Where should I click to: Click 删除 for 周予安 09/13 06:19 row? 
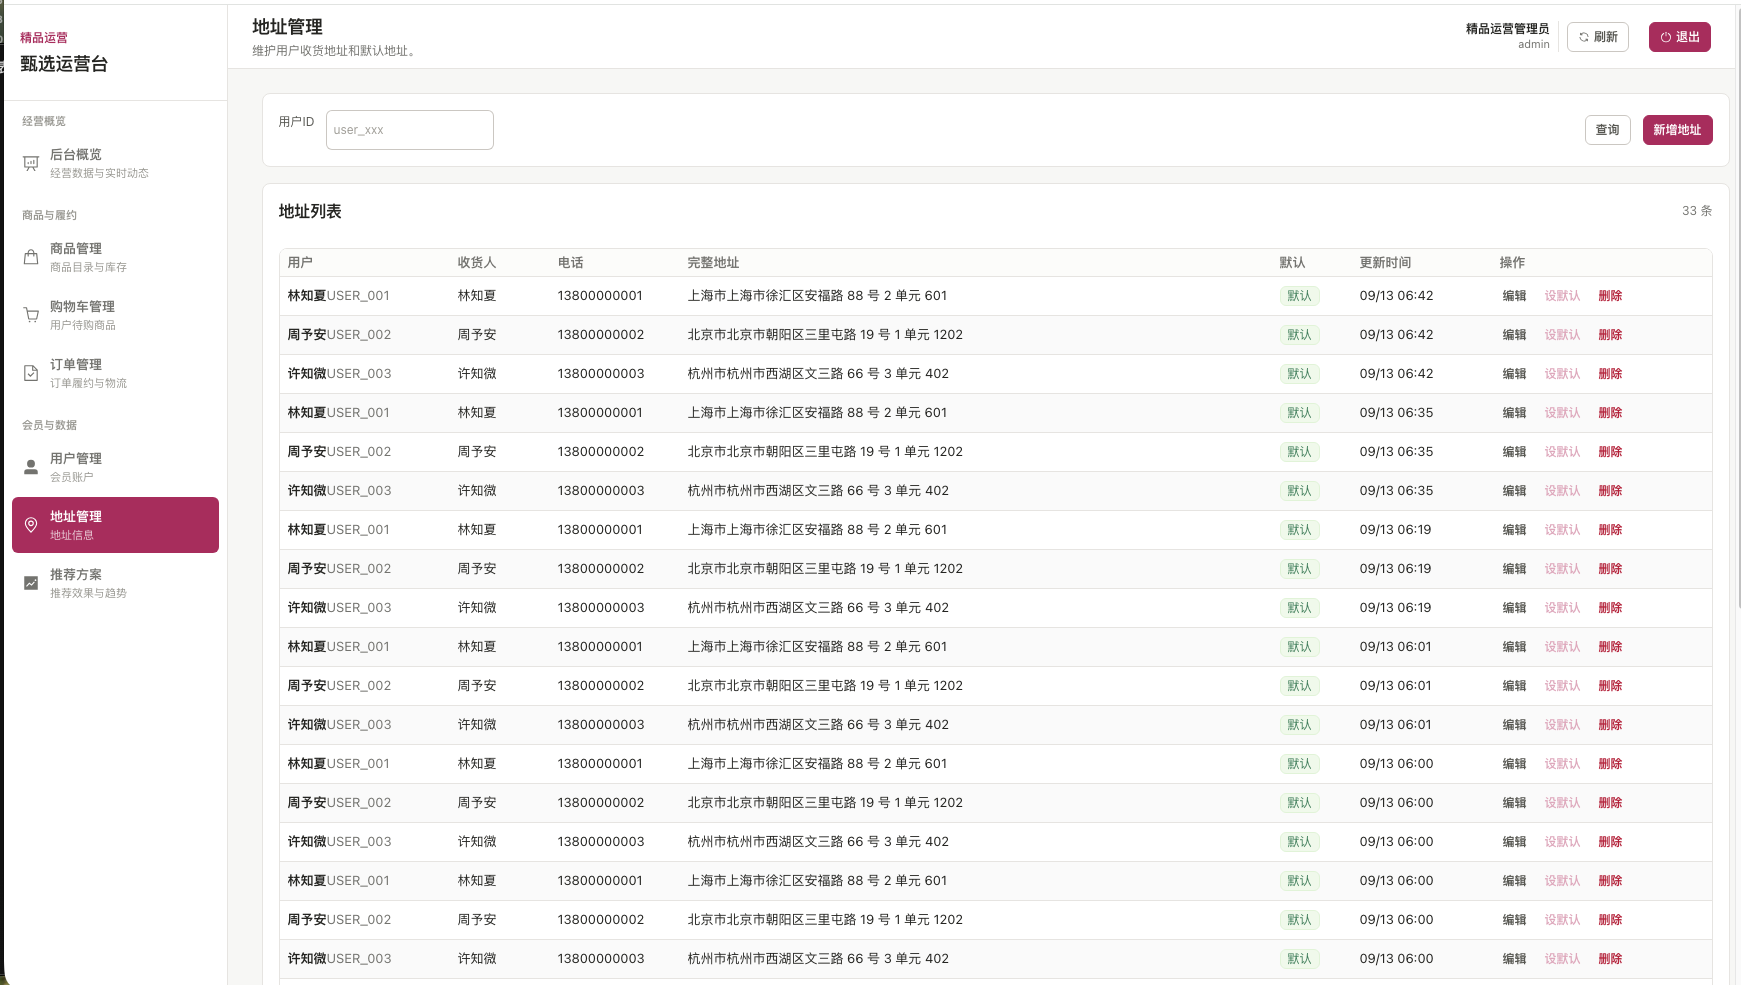[1610, 569]
